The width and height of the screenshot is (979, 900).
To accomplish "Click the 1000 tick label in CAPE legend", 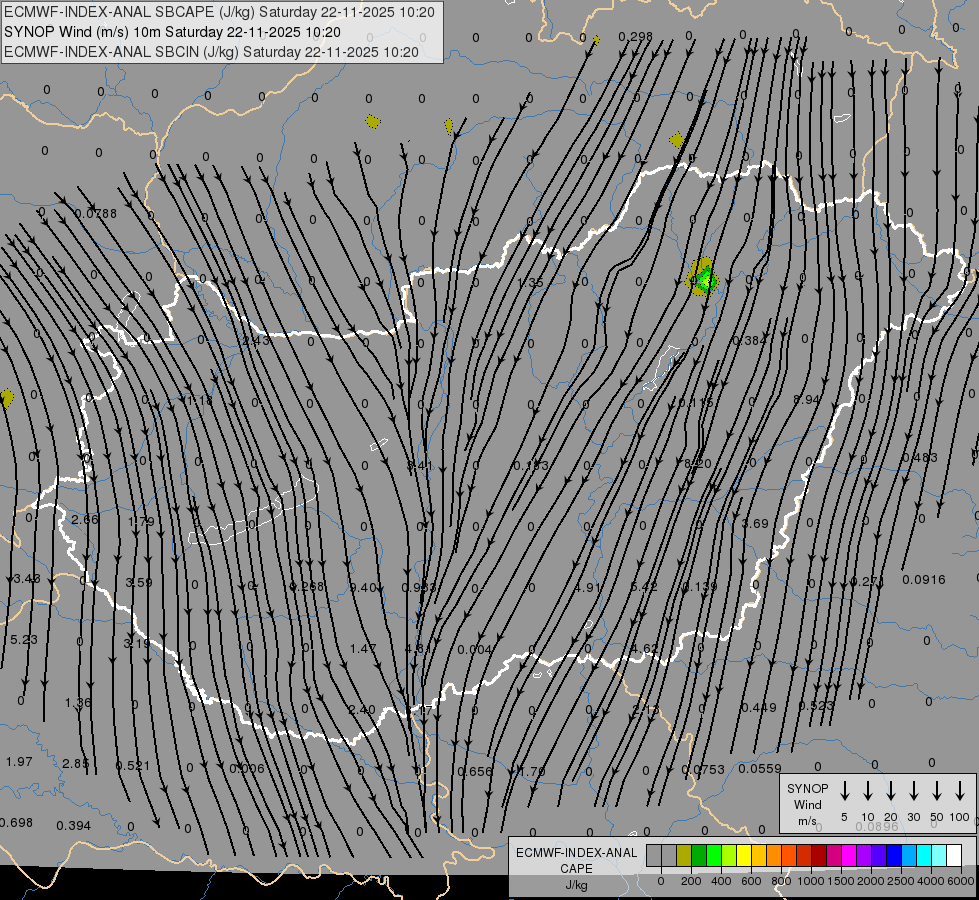I will coord(810,881).
